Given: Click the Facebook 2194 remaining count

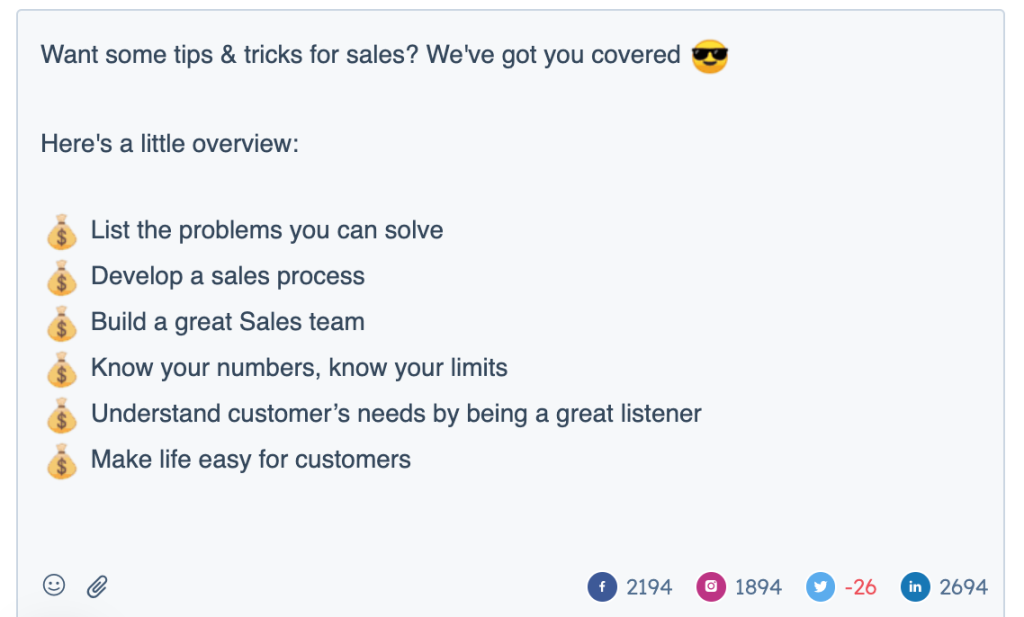Looking at the screenshot, I should click(x=649, y=587).
